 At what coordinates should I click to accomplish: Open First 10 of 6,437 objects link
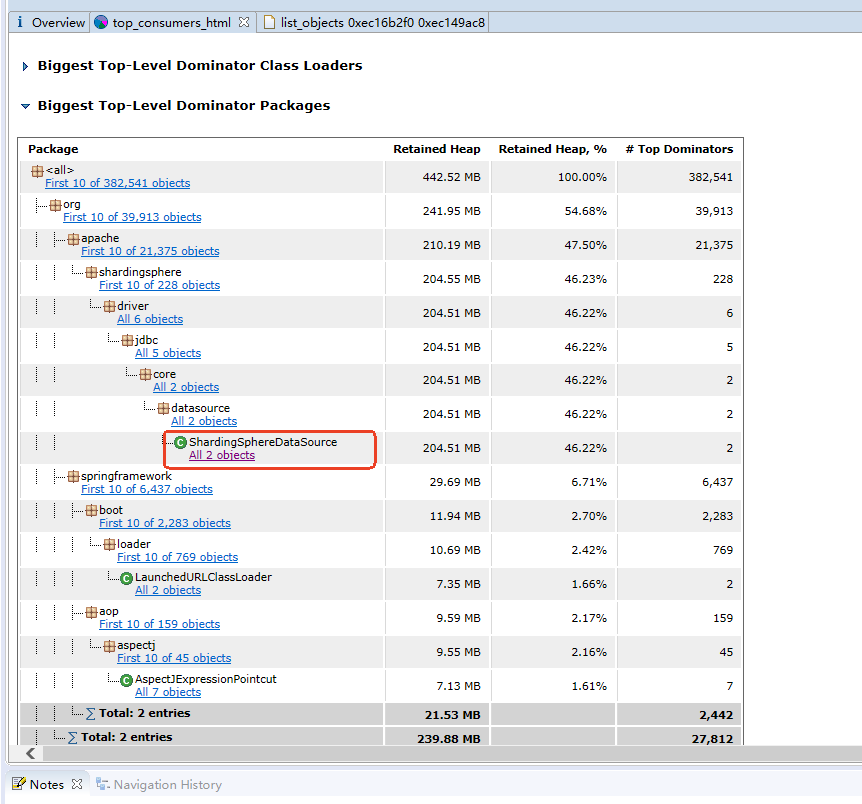click(146, 489)
